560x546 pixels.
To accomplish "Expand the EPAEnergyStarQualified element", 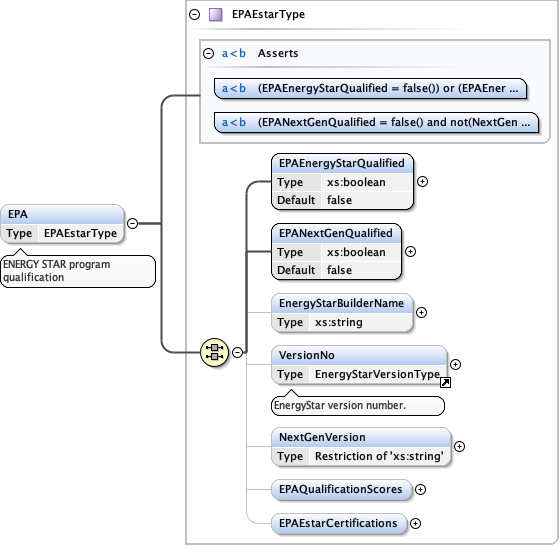I will click(x=422, y=181).
